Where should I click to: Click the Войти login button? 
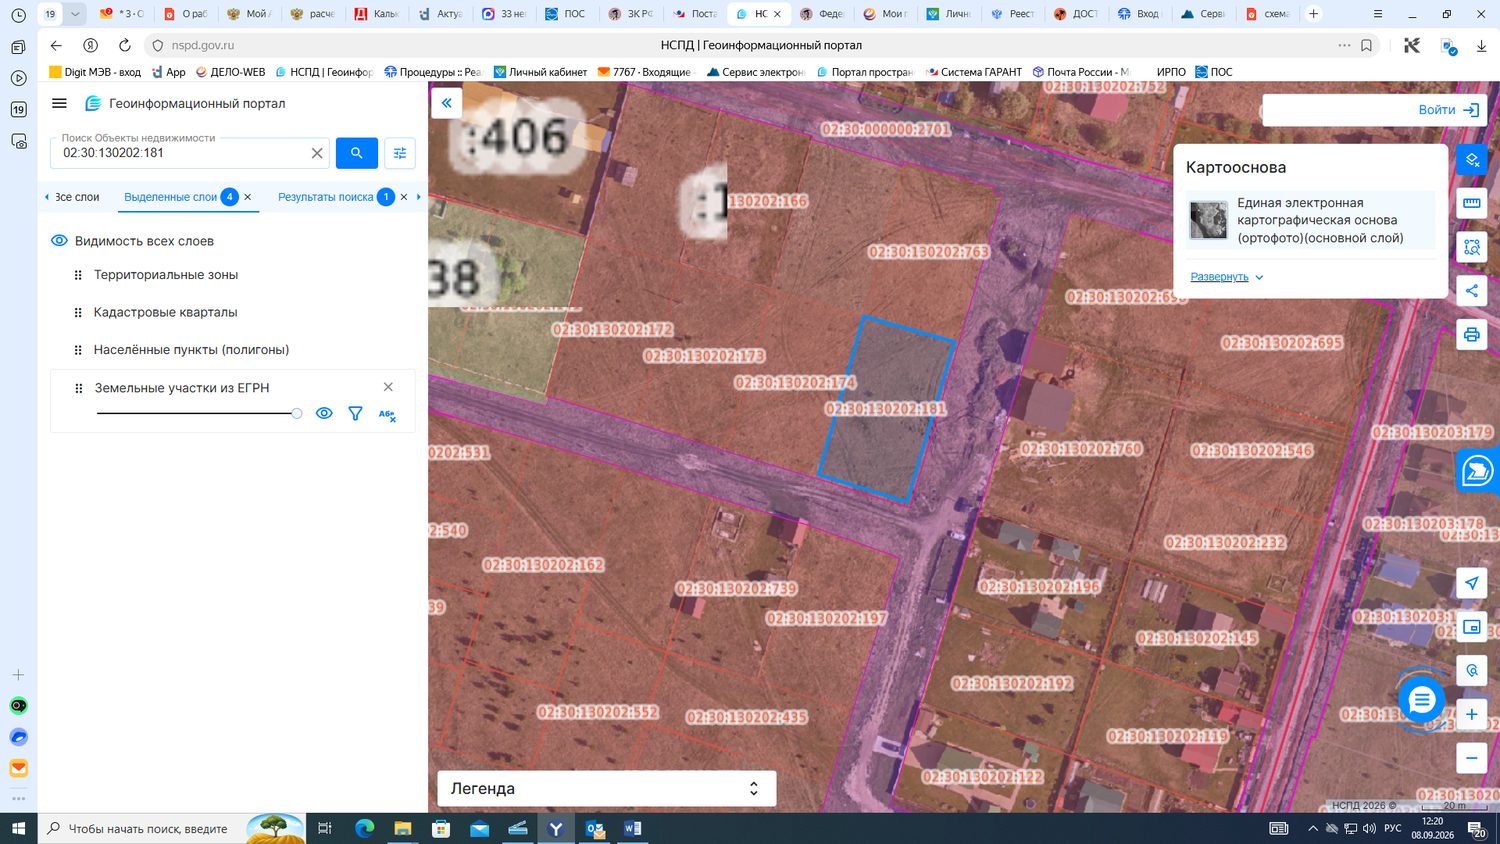(x=1449, y=110)
